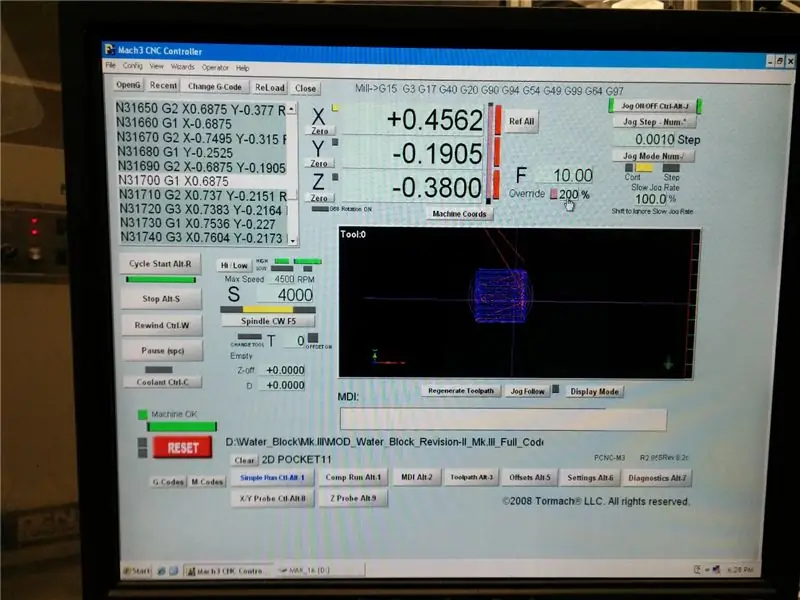Switch to Toolpath Alt-3 screen
This screenshot has height=600, width=800.
(471, 477)
